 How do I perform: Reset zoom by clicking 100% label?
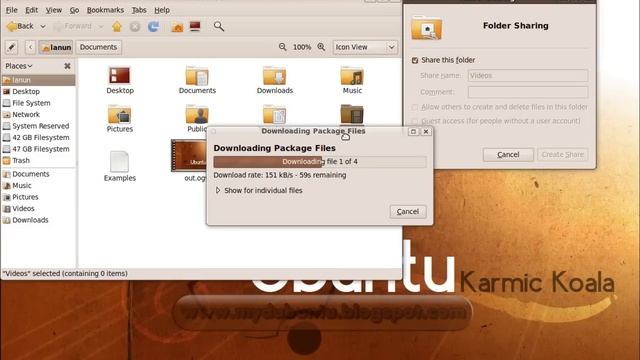(302, 47)
